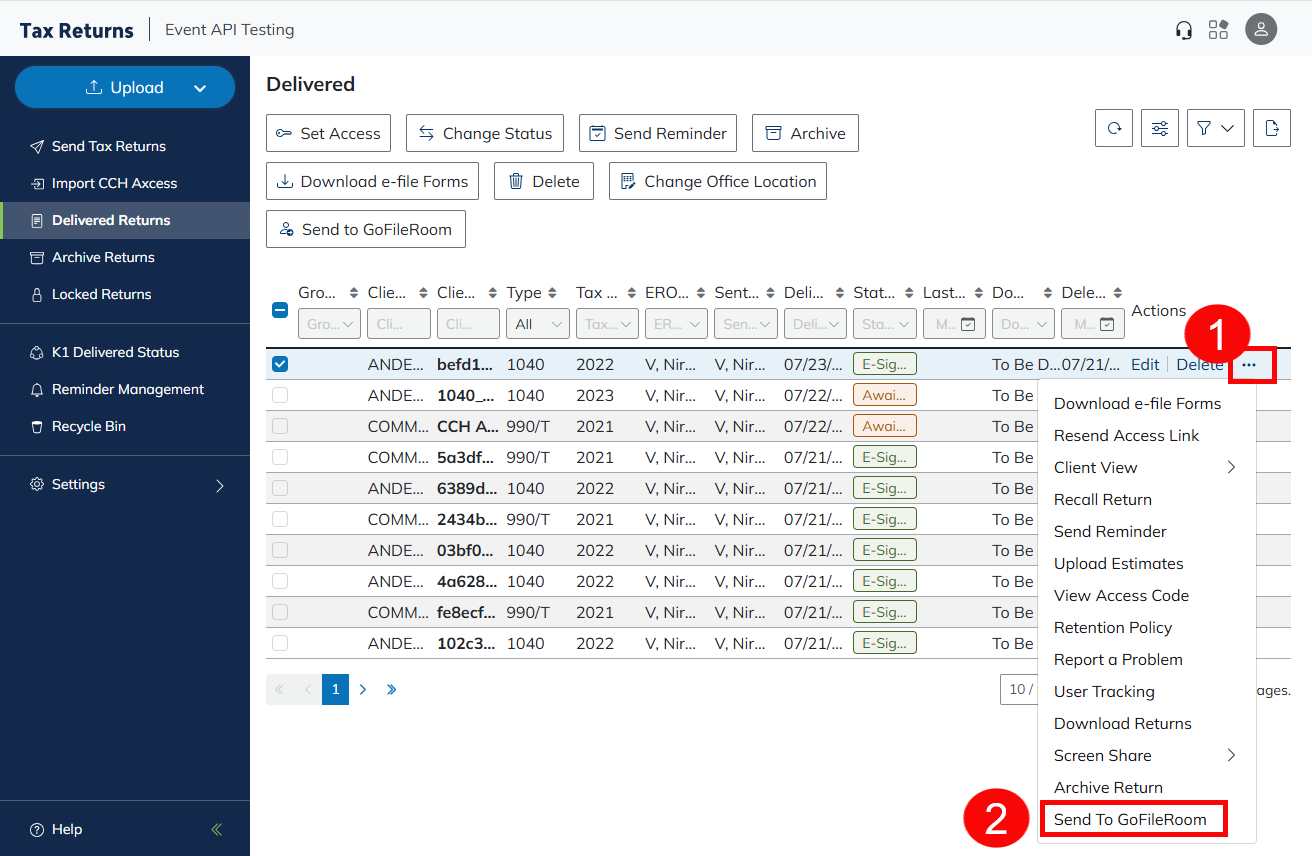Click the export document icon

click(1271, 128)
